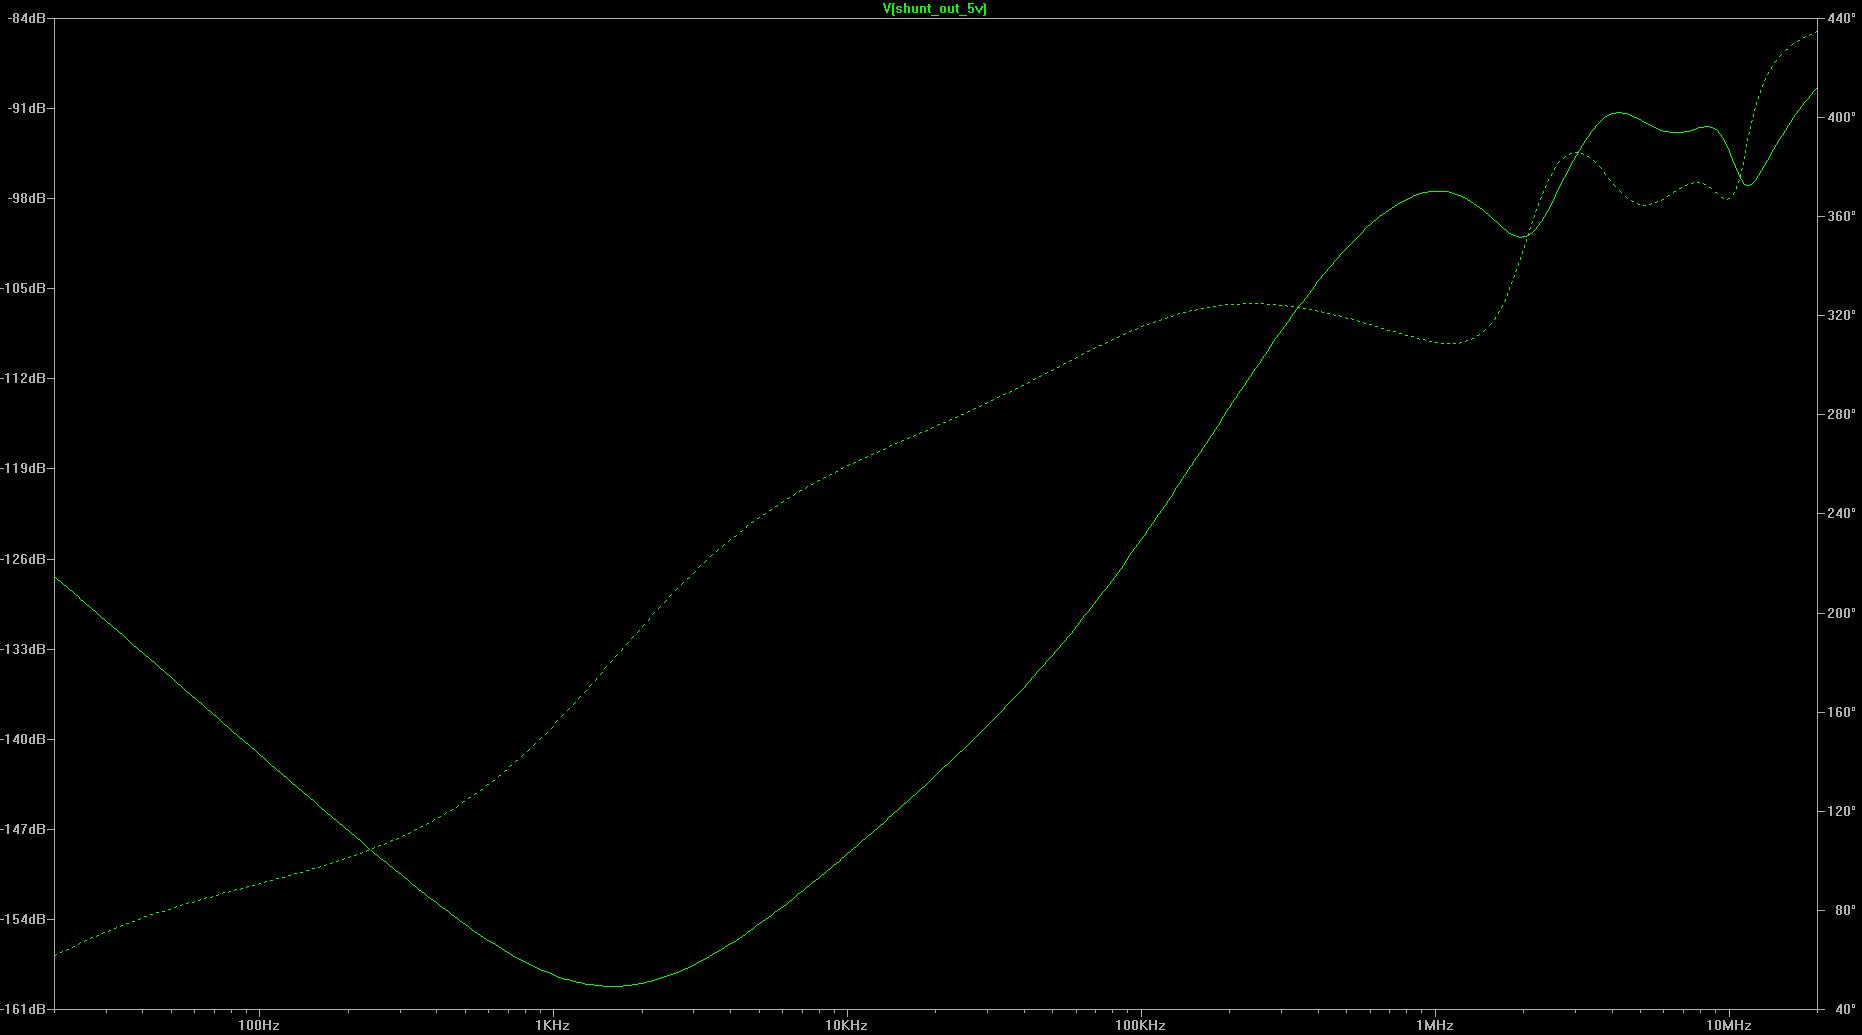The image size is (1862, 1035).
Task: Click the 400° phase axis label
Action: 1841,117
